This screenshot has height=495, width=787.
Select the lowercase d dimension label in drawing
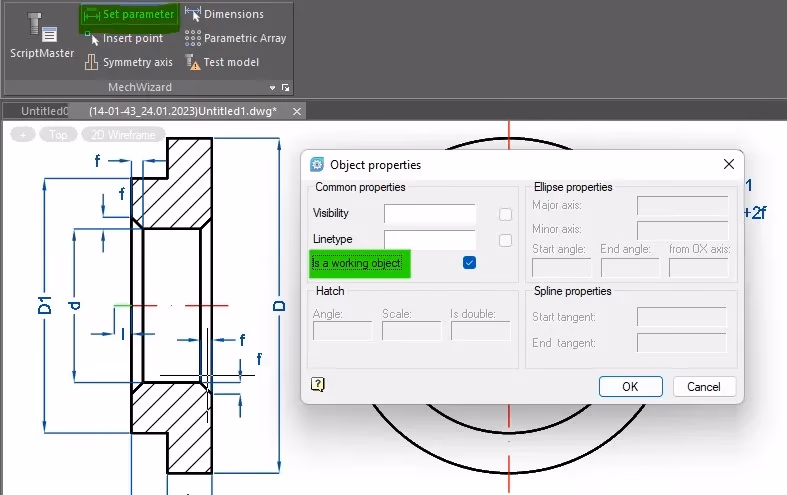pos(74,305)
